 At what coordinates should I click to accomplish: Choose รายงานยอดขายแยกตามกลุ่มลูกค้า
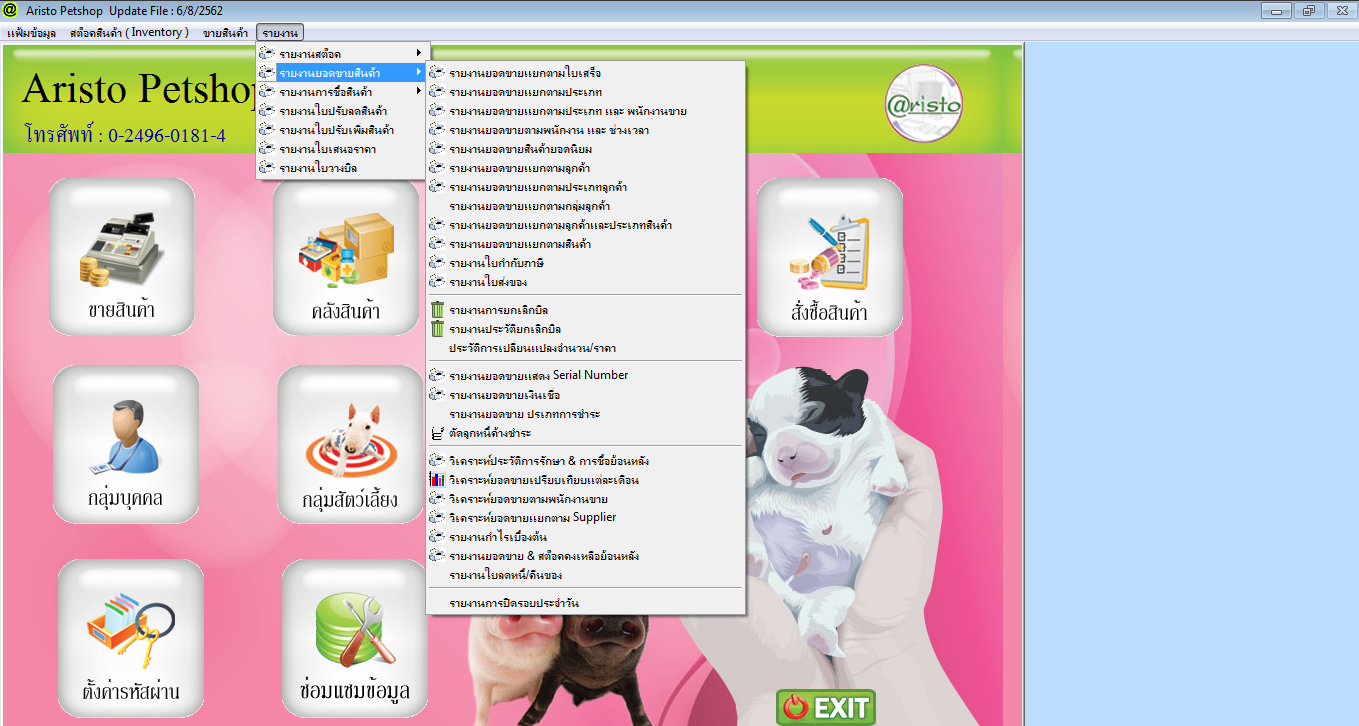pos(585,206)
